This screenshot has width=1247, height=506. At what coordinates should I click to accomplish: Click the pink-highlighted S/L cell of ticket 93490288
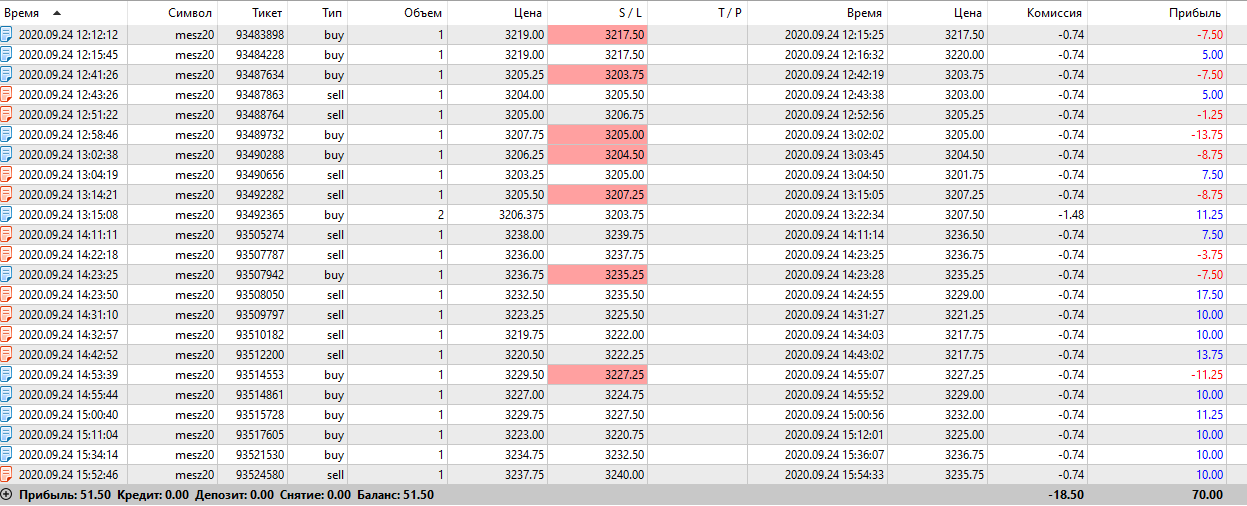pos(597,154)
